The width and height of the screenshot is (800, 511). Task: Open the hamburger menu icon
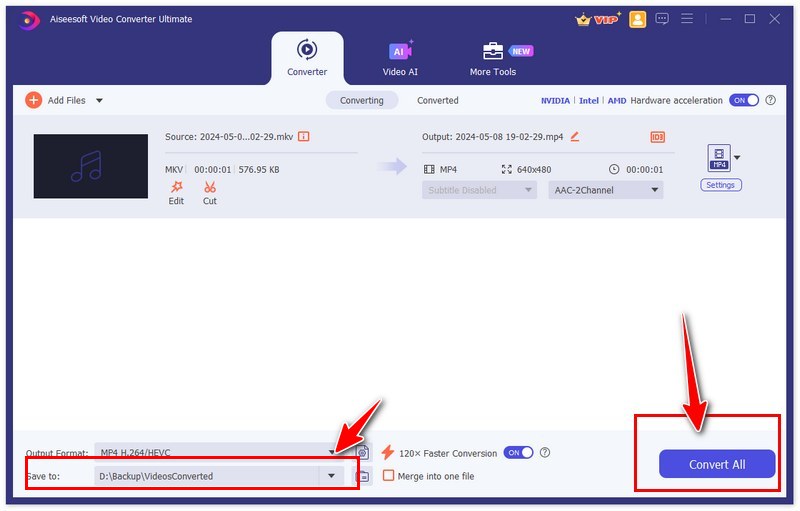pos(687,19)
